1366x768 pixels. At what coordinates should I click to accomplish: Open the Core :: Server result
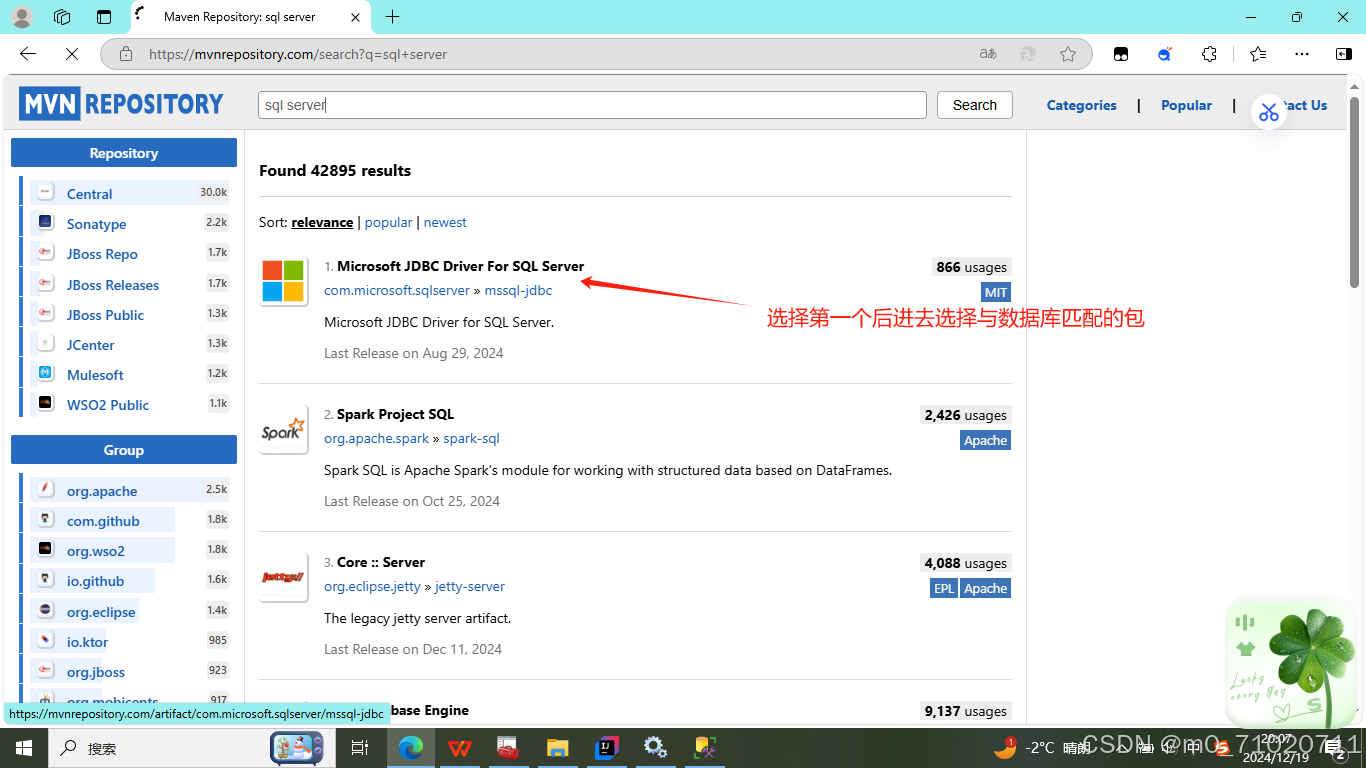tap(381, 562)
